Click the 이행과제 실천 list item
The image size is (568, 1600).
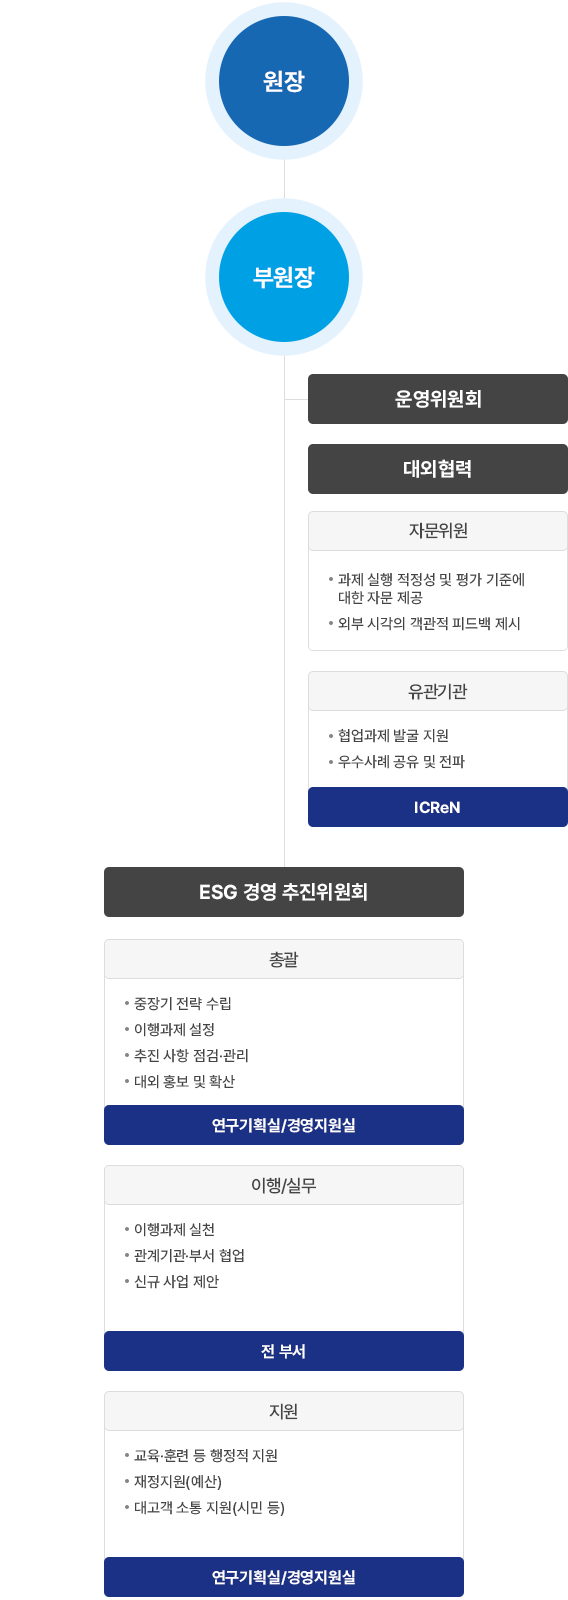(175, 1229)
